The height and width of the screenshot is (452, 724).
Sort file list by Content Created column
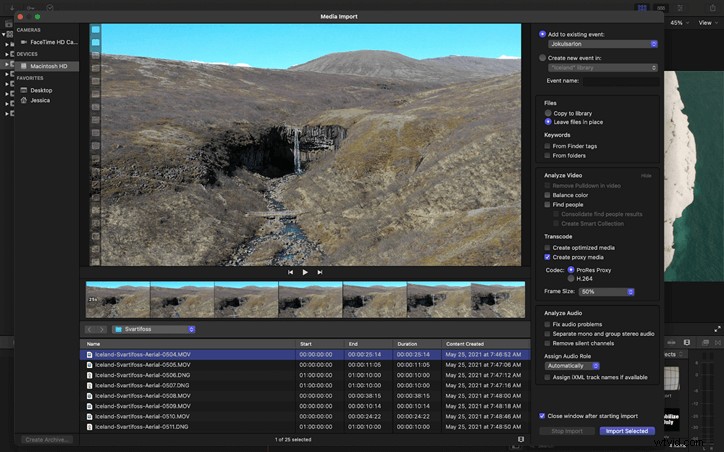(485, 344)
